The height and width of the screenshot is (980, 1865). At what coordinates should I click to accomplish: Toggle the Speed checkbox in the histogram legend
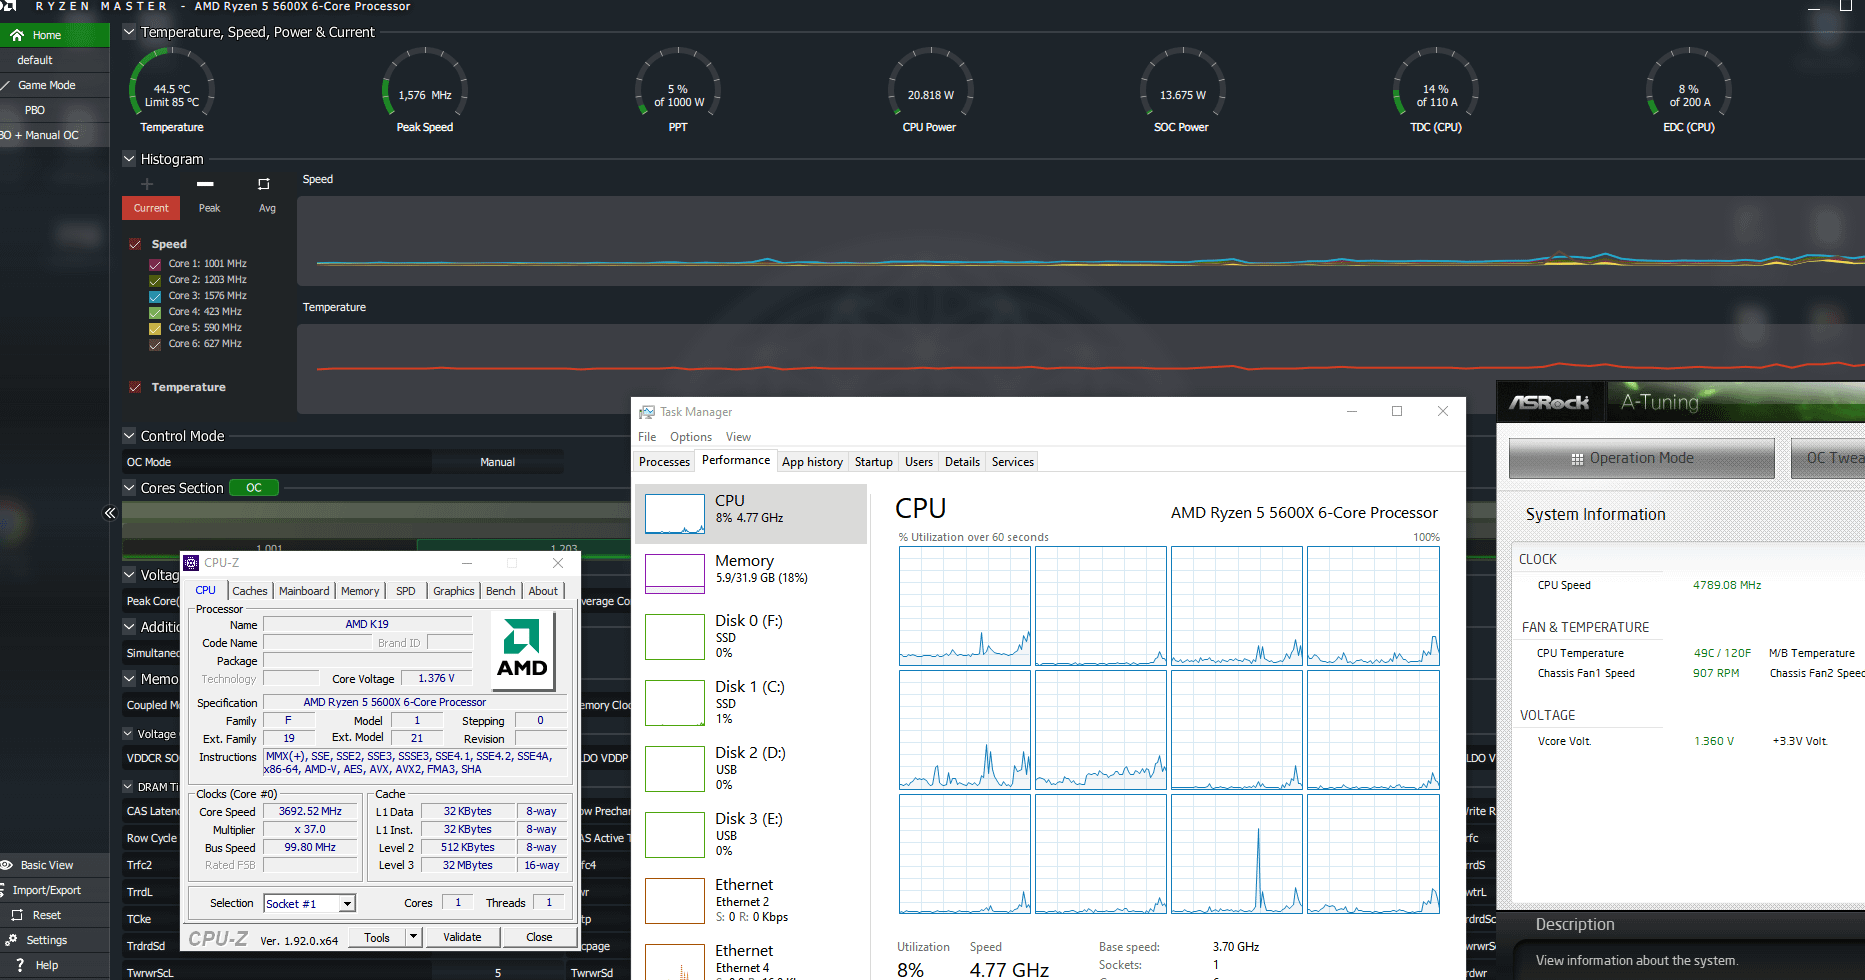click(x=135, y=244)
